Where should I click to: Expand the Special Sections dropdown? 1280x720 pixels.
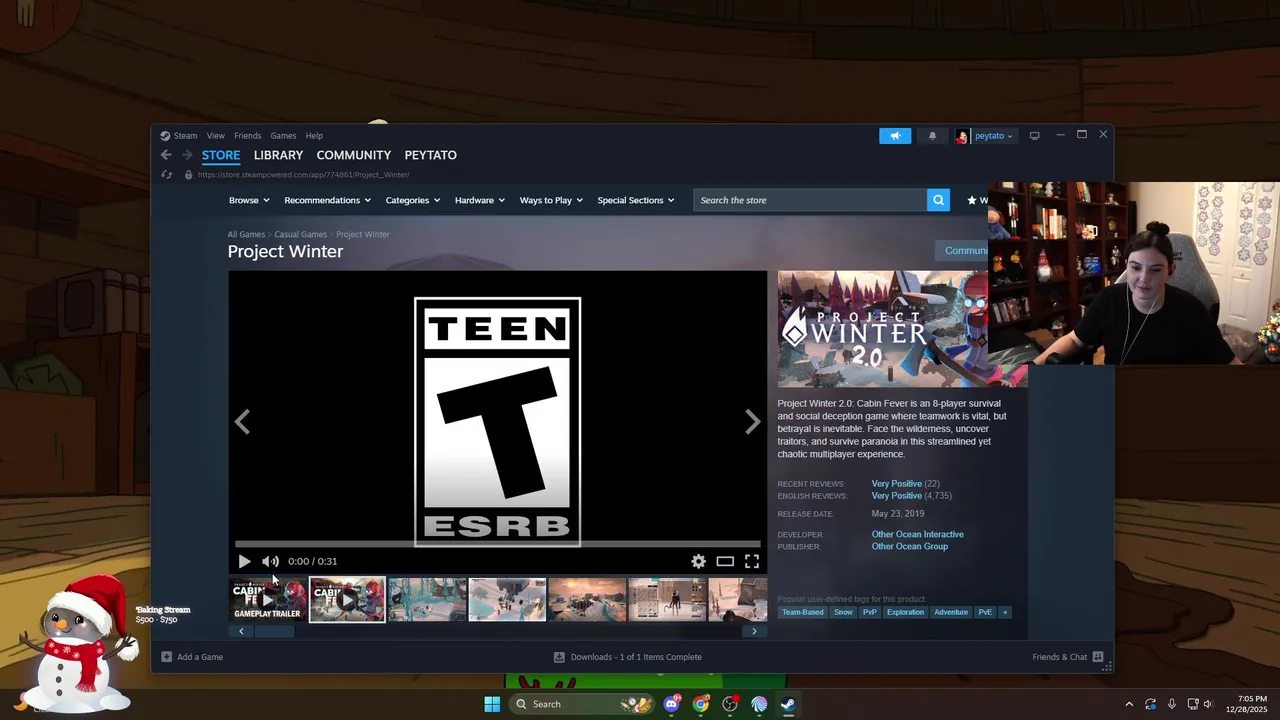point(636,200)
